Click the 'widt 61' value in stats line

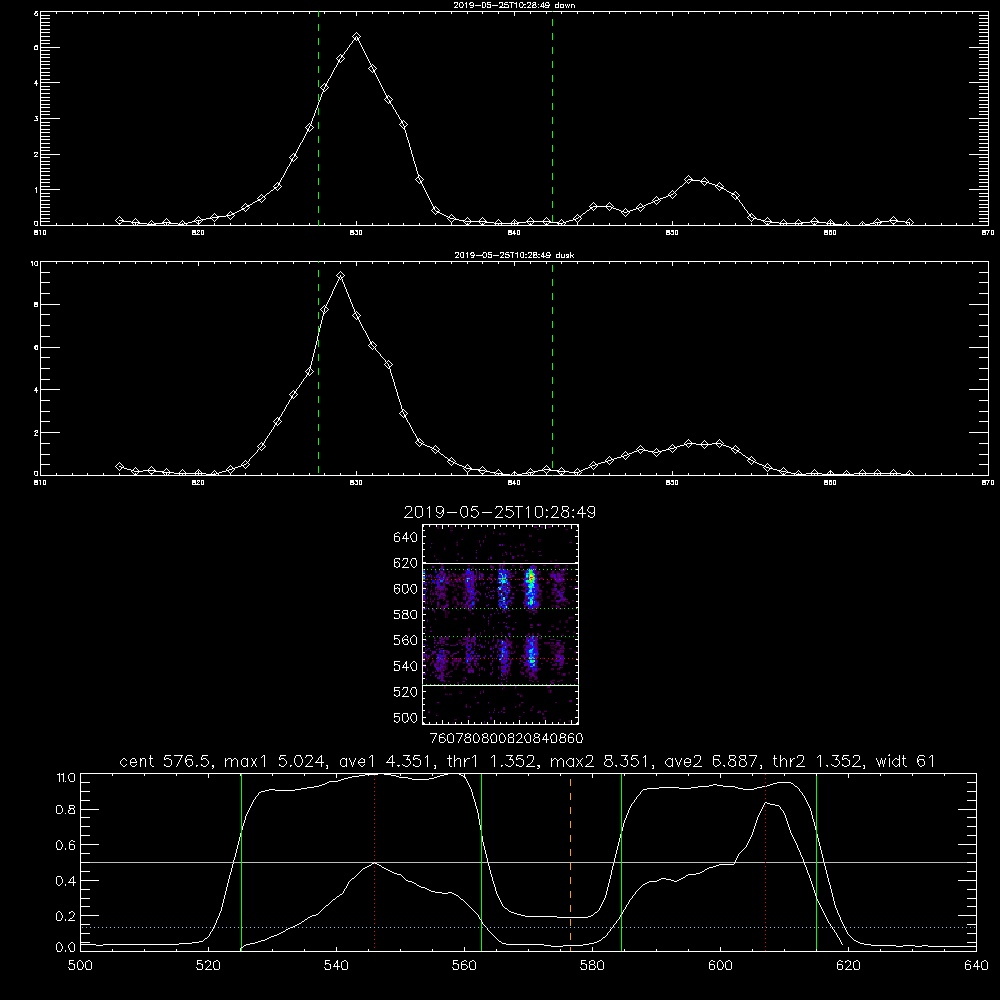pyautogui.click(x=905, y=761)
